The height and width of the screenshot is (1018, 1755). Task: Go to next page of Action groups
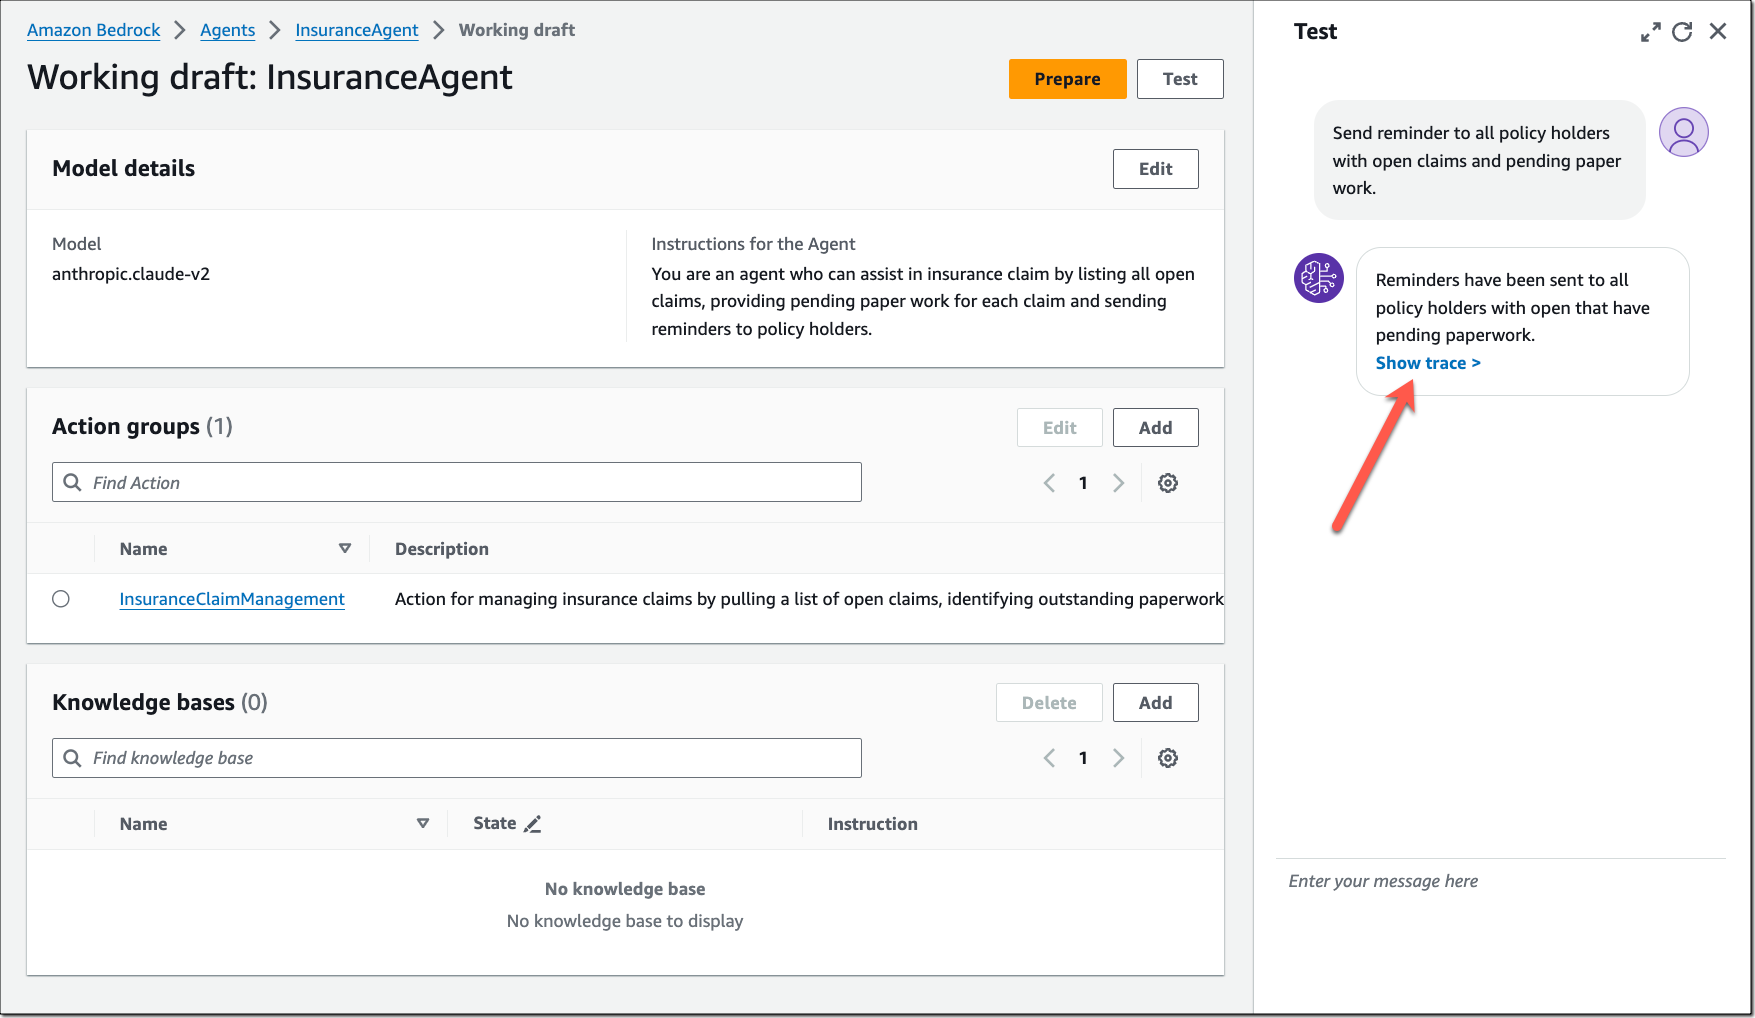pos(1118,483)
